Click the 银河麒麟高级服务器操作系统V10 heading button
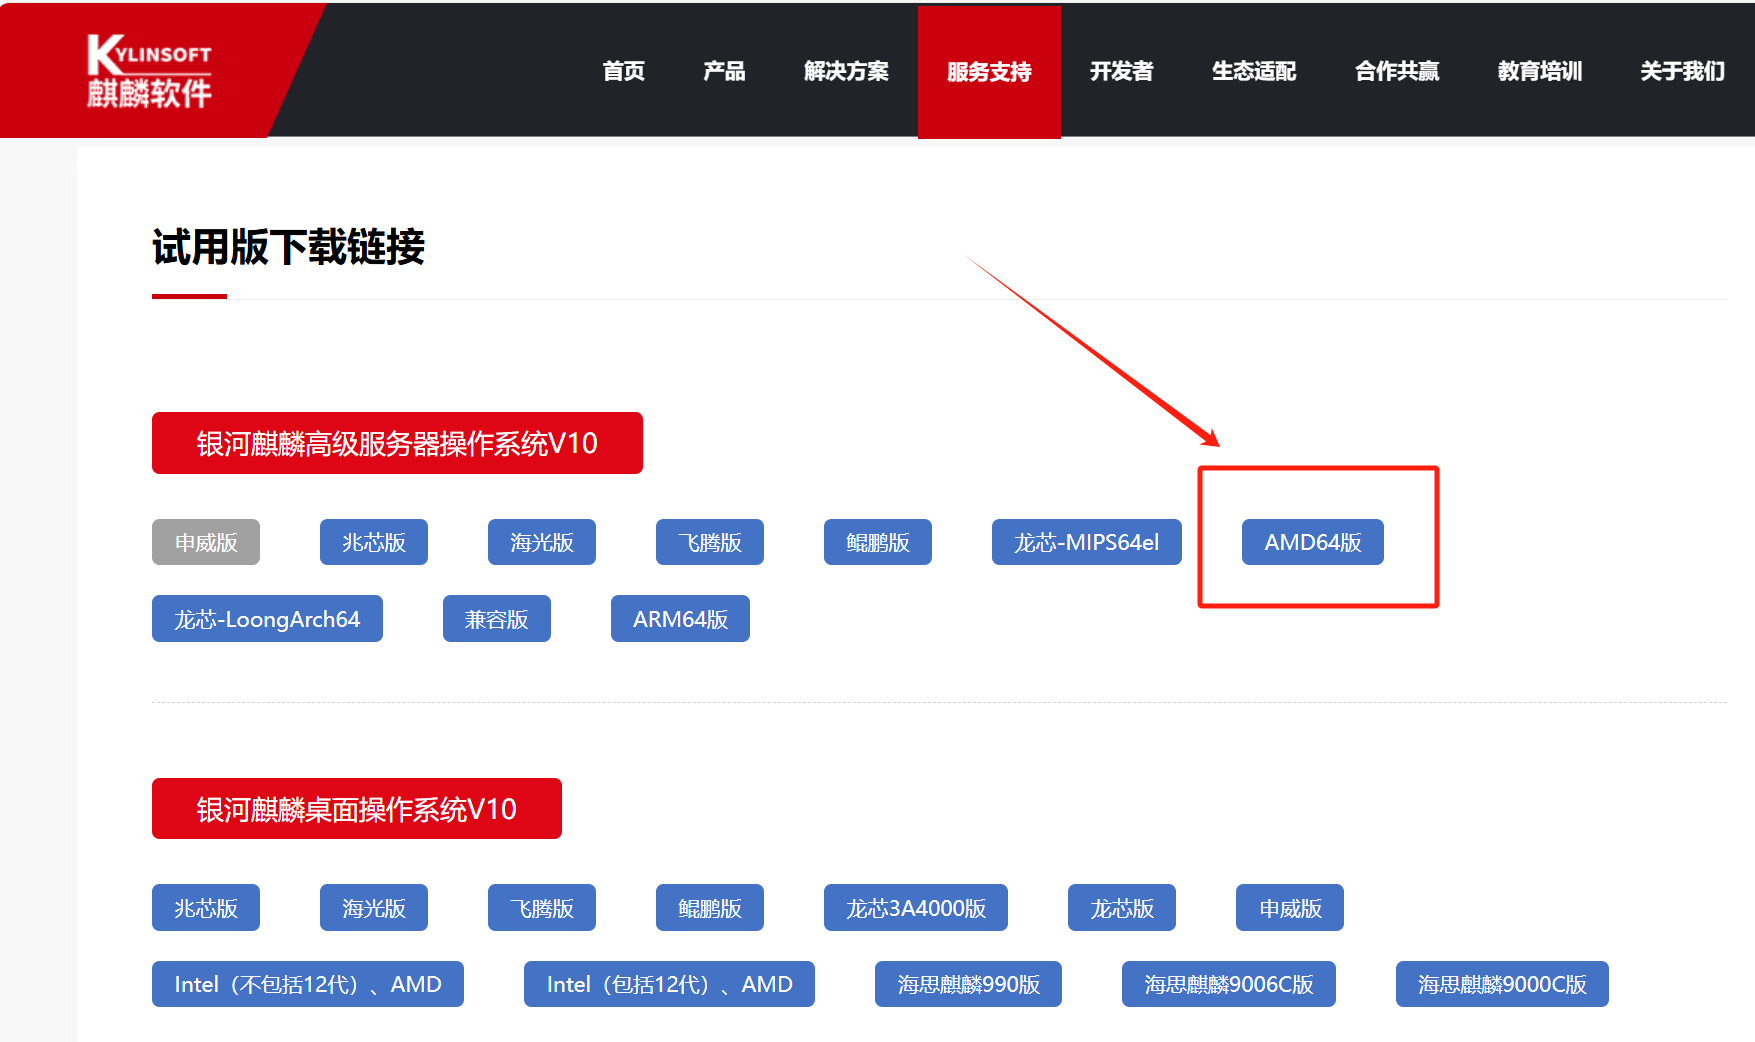Viewport: 1755px width, 1042px height. (397, 443)
